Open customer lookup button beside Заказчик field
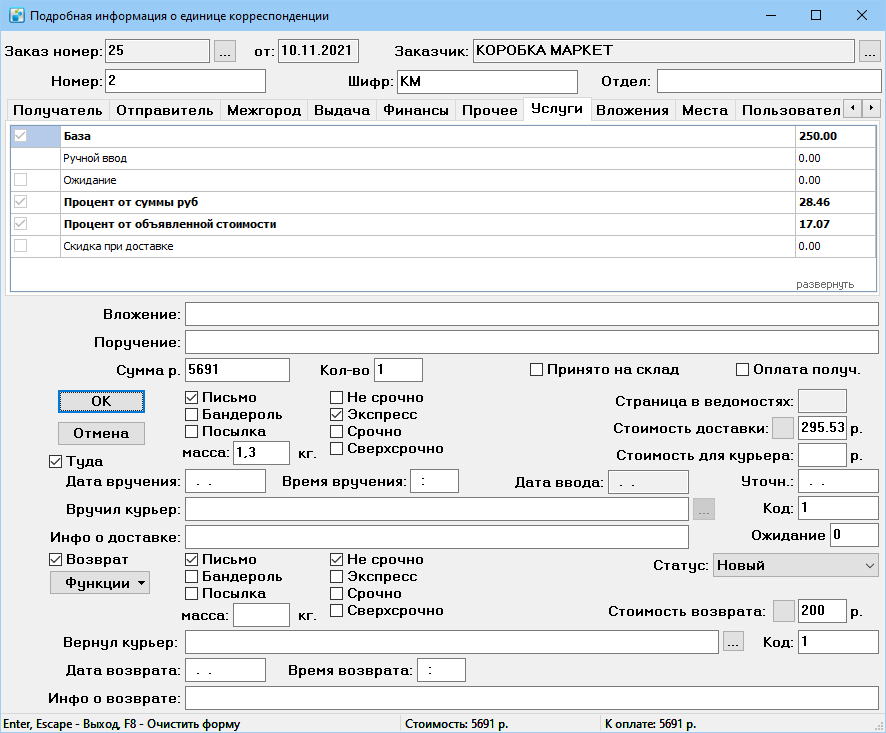Screen dimensions: 886x733 click(869, 51)
